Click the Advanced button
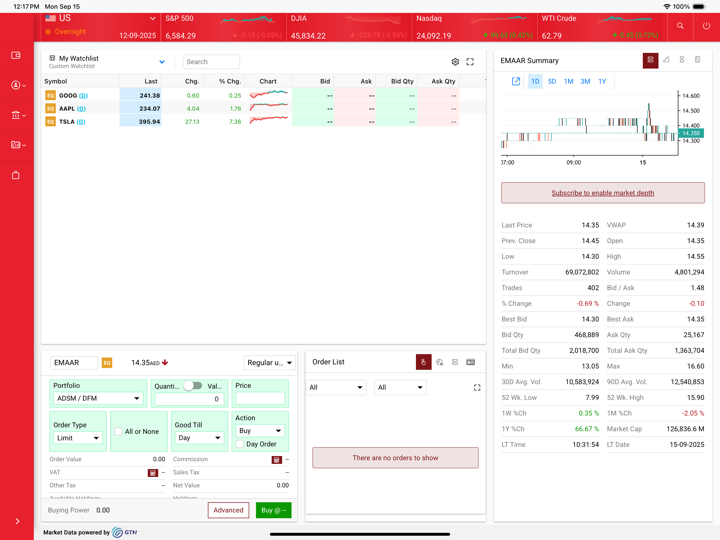The width and height of the screenshot is (720, 540). tap(228, 510)
